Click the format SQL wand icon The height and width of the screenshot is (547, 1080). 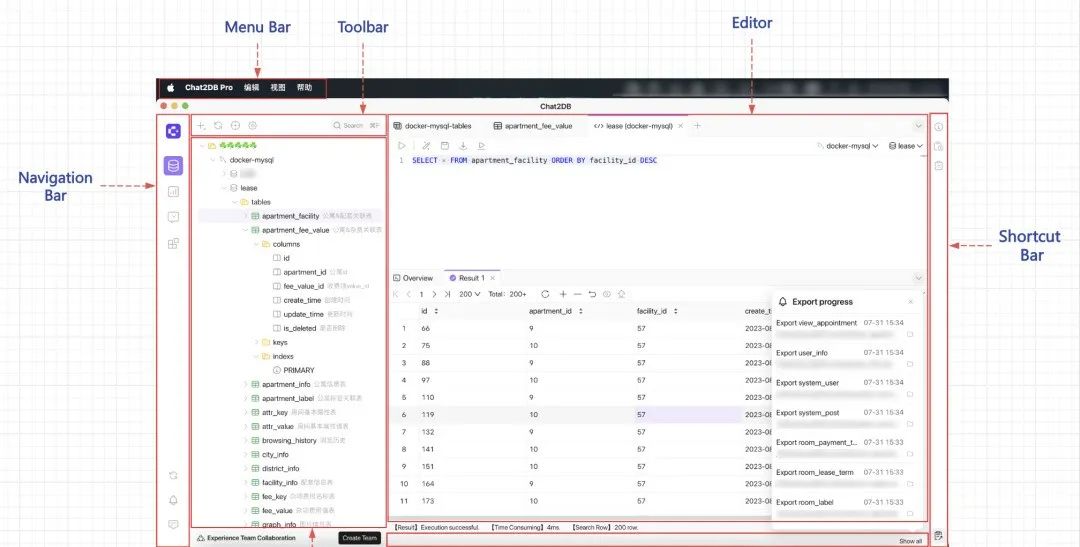pyautogui.click(x=426, y=146)
